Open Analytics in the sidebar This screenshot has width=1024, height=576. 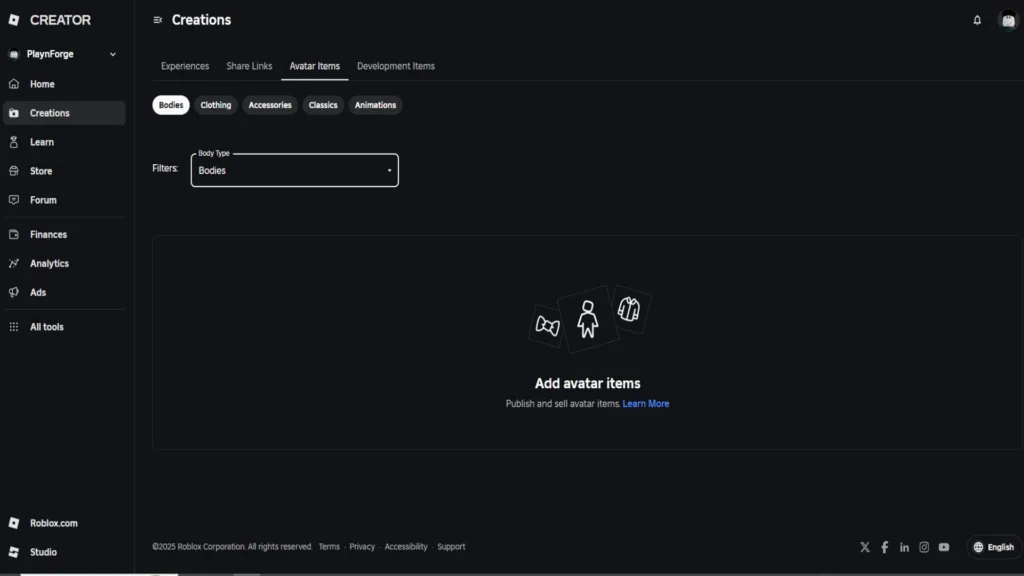(x=49, y=264)
